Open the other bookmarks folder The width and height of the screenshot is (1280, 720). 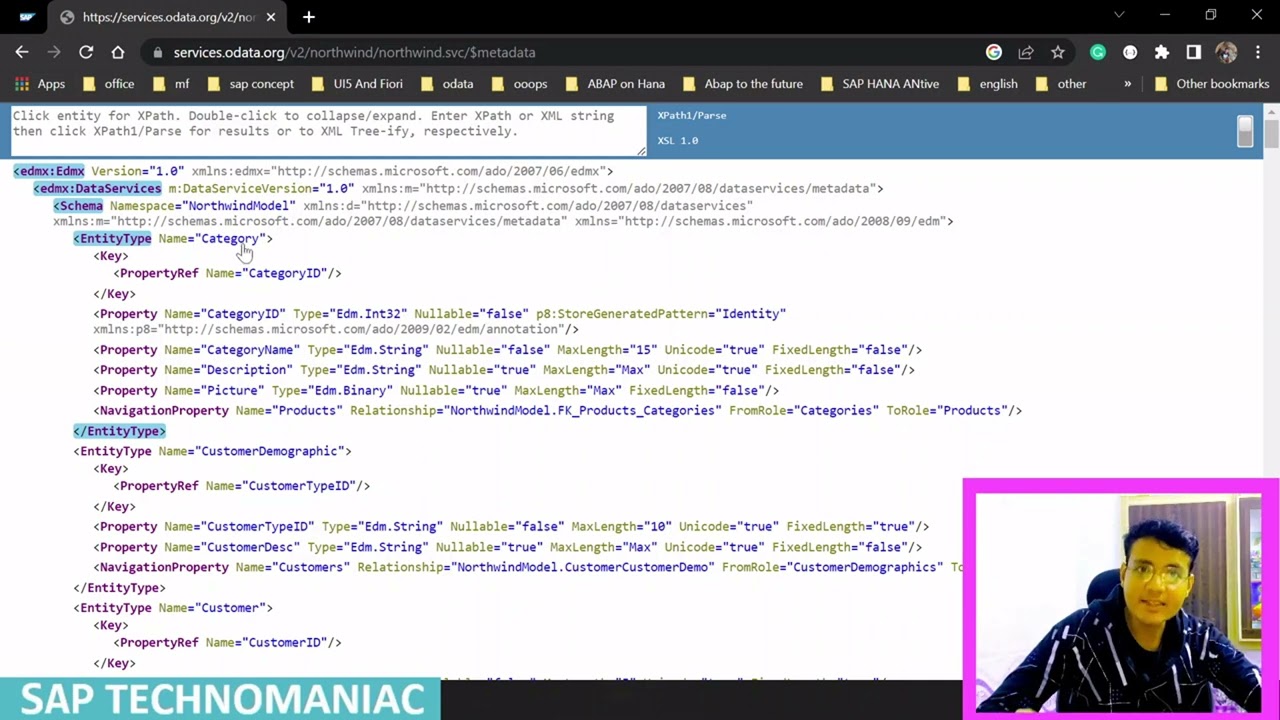tap(1061, 84)
